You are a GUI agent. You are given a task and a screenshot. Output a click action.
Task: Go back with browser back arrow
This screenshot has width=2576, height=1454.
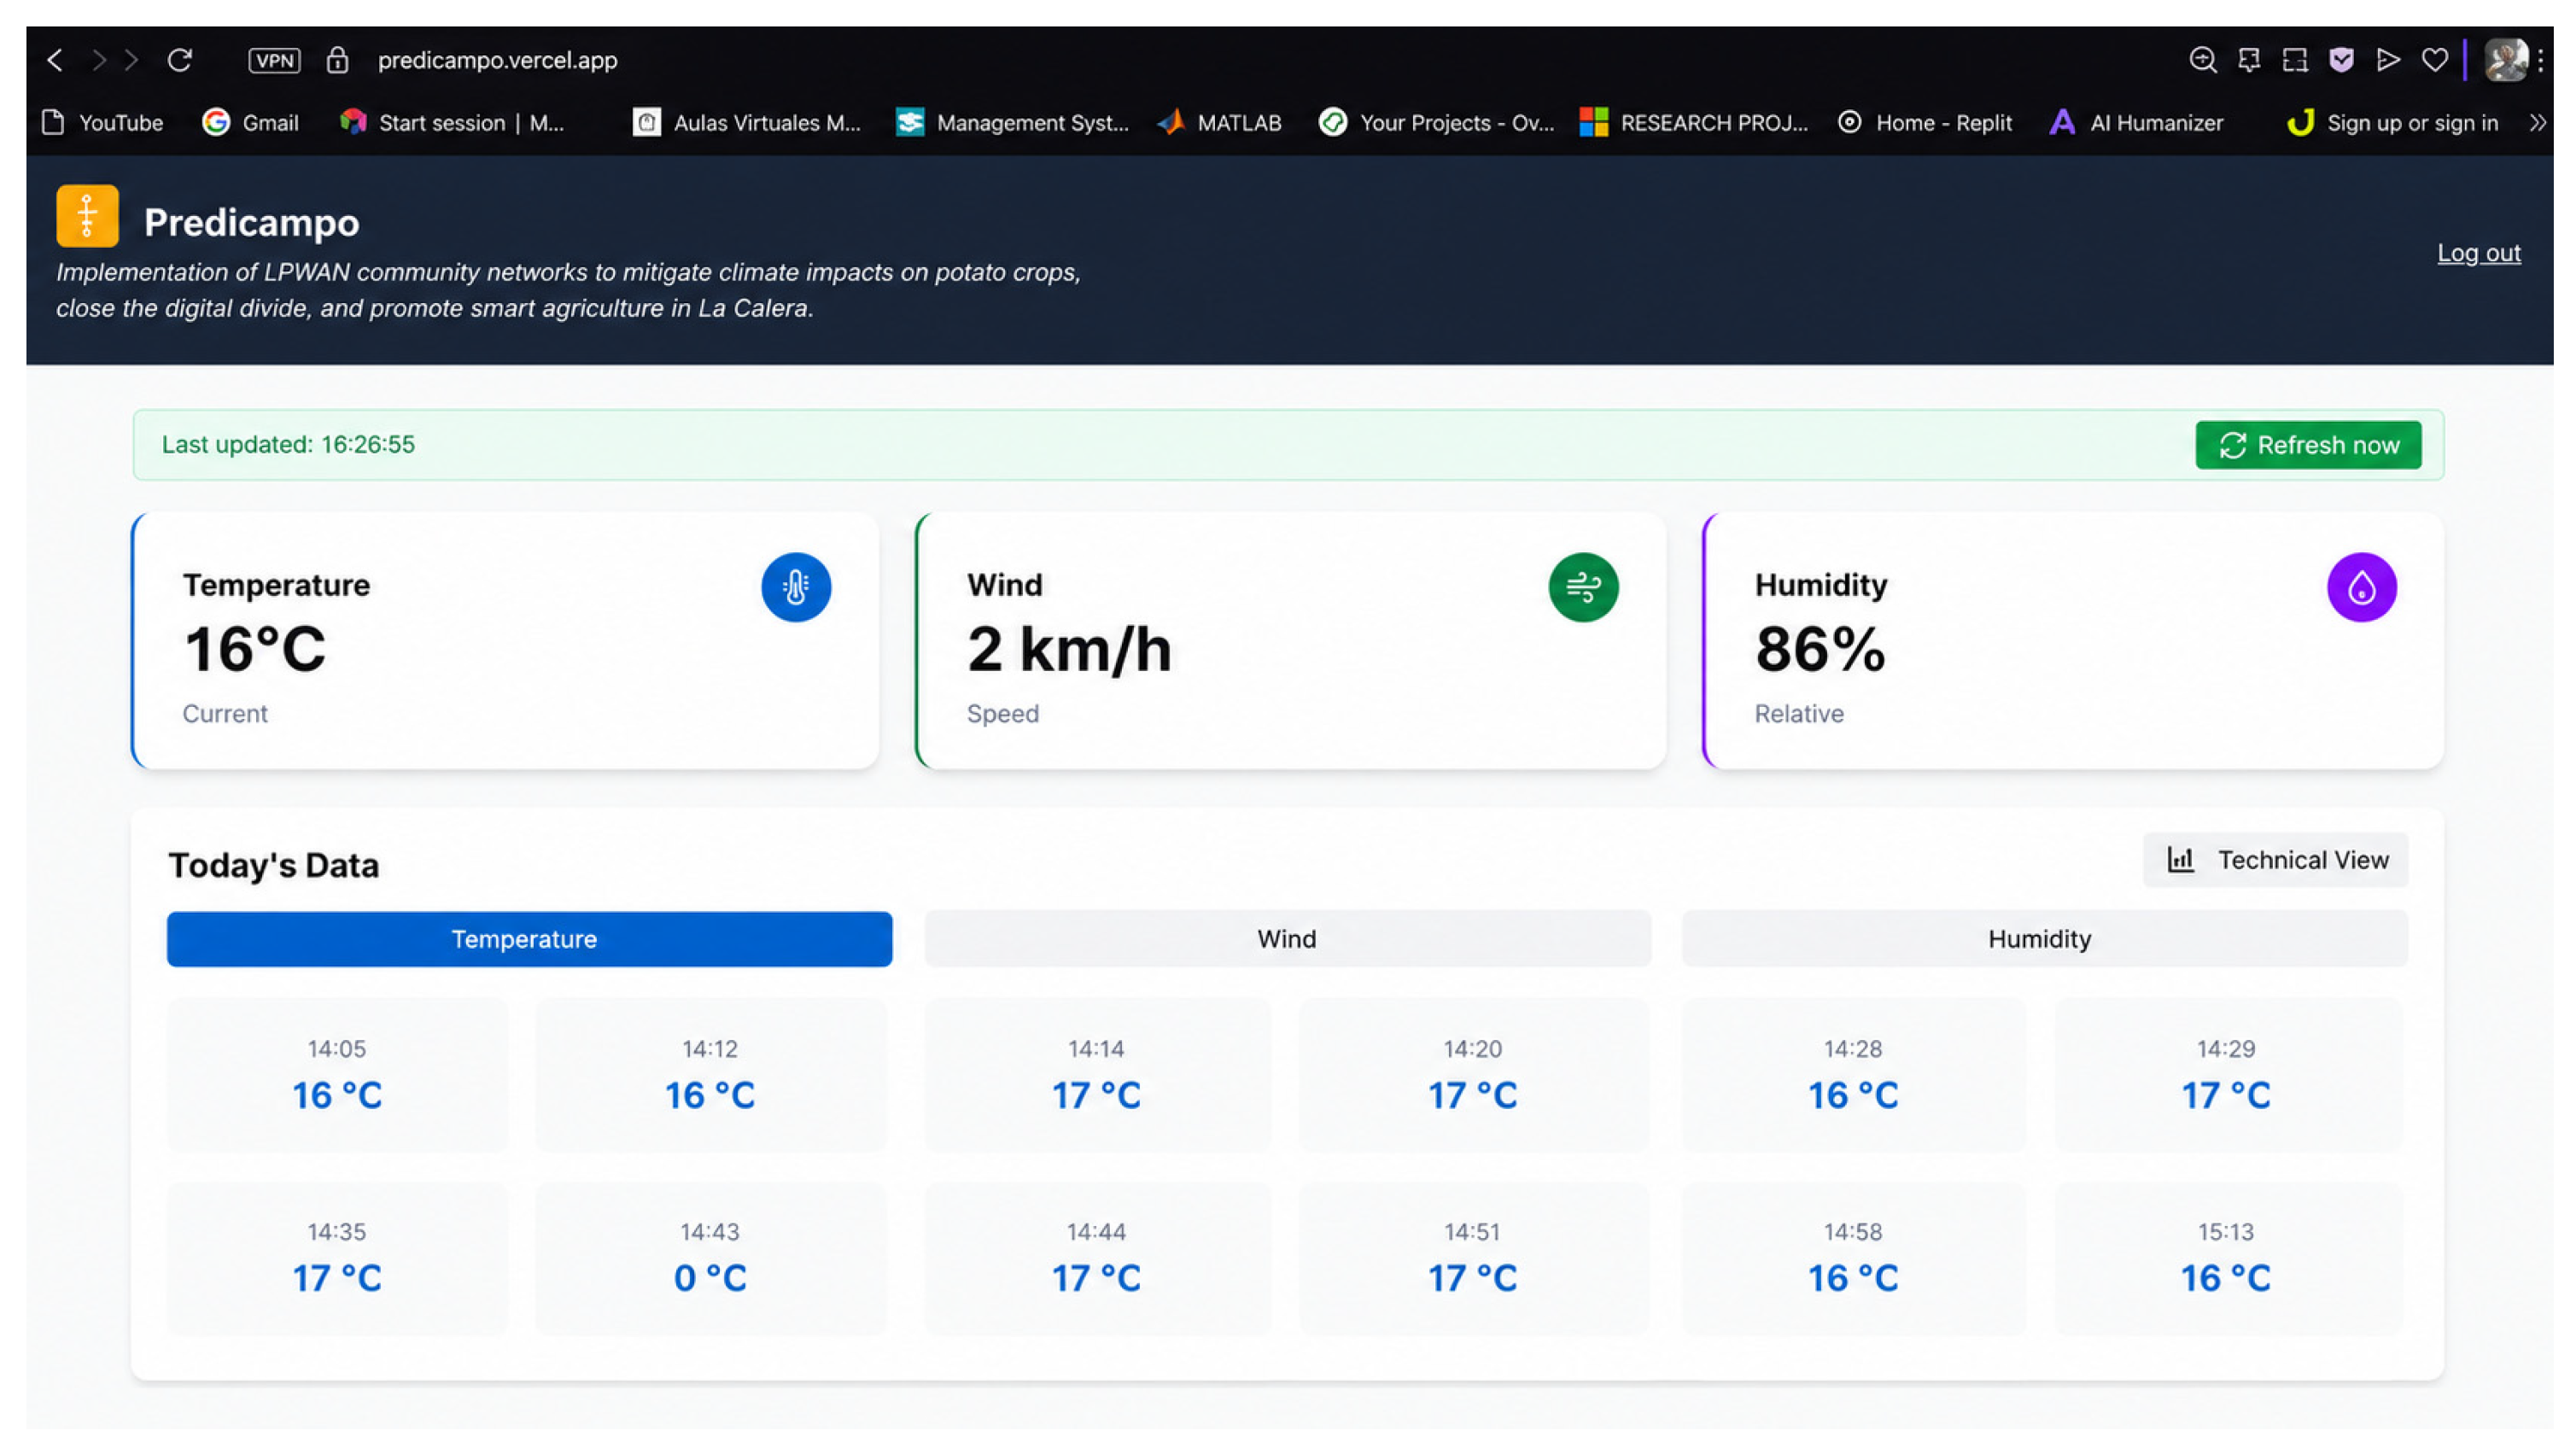click(x=55, y=60)
